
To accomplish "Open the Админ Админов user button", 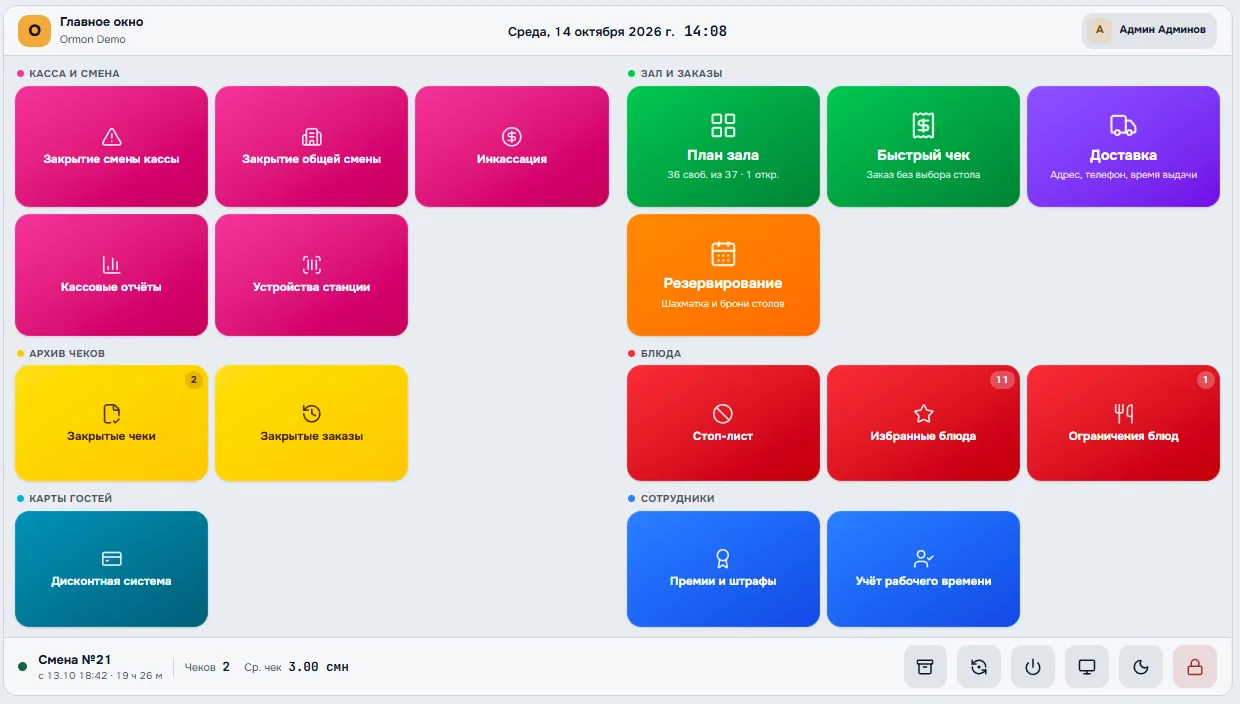I will click(x=1149, y=30).
